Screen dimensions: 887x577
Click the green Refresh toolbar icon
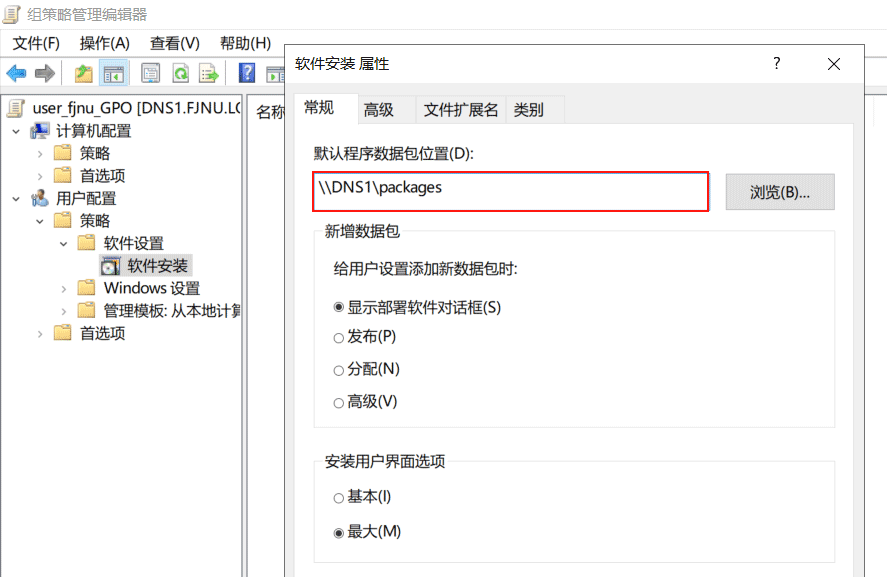[x=180, y=73]
